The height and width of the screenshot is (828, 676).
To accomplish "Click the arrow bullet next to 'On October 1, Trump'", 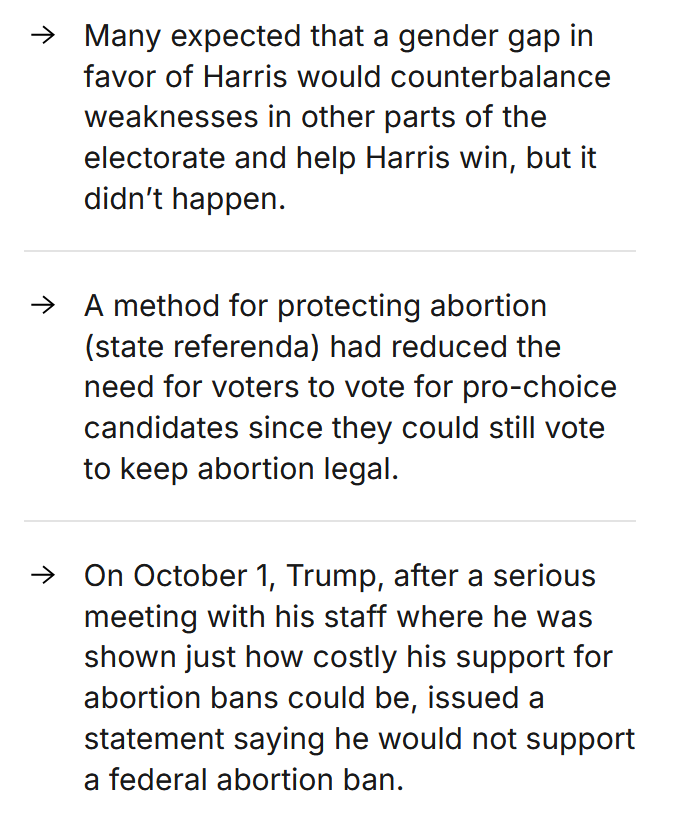I will tap(43, 576).
